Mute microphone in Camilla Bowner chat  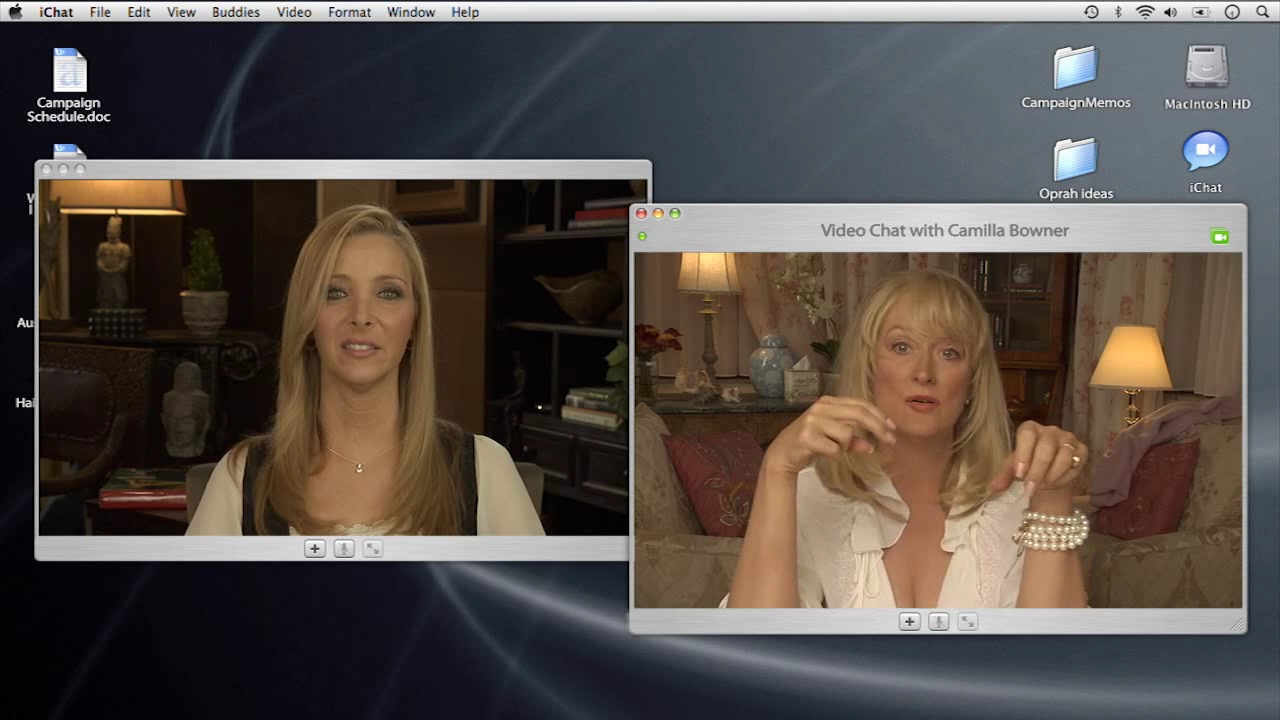[938, 621]
